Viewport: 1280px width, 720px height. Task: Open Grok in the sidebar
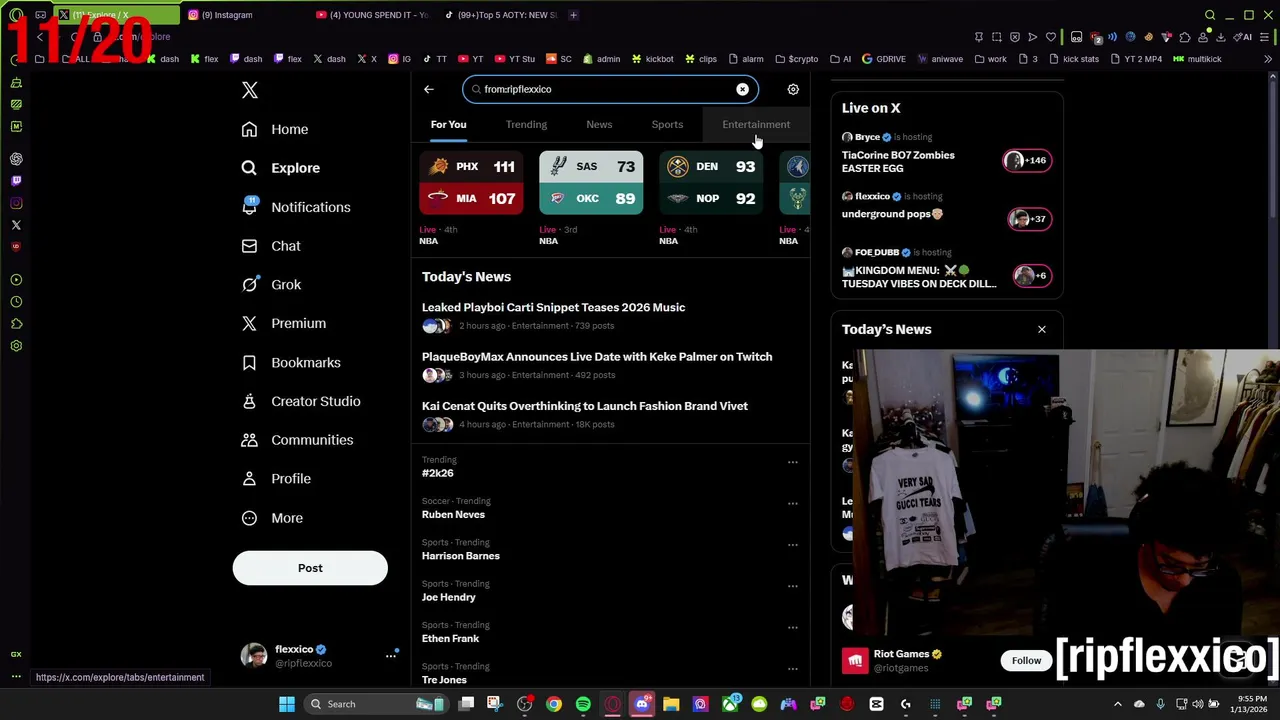(271, 285)
